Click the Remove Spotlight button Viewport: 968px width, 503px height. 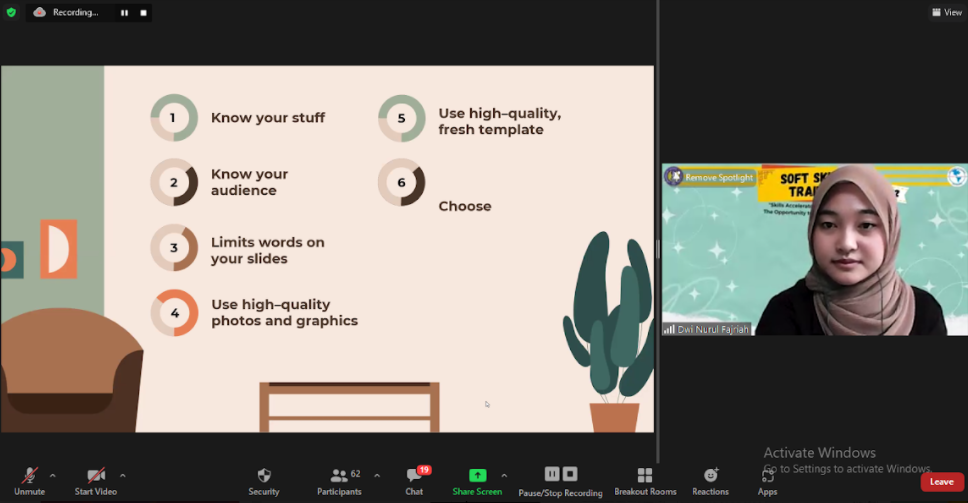pos(712,177)
